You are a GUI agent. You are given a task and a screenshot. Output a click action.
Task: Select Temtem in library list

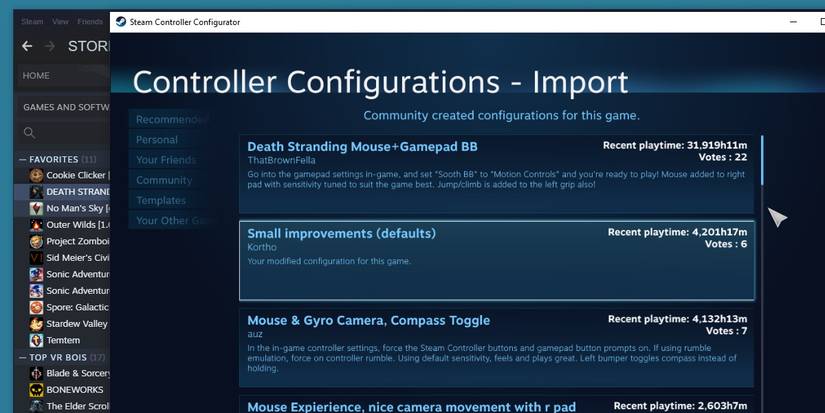[x=63, y=340]
